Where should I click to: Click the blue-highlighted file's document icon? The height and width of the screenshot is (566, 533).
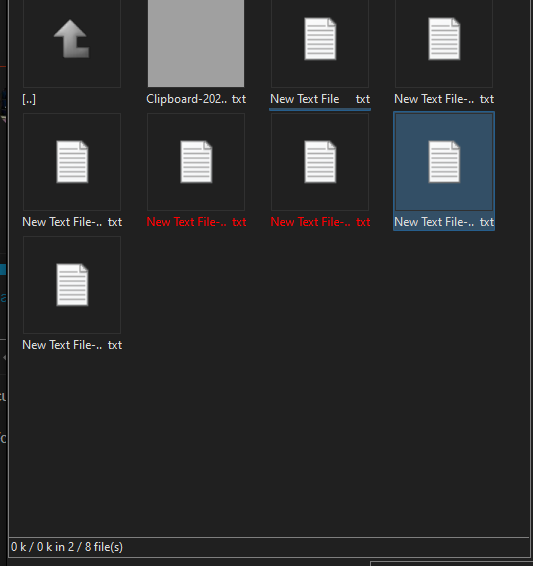point(444,162)
